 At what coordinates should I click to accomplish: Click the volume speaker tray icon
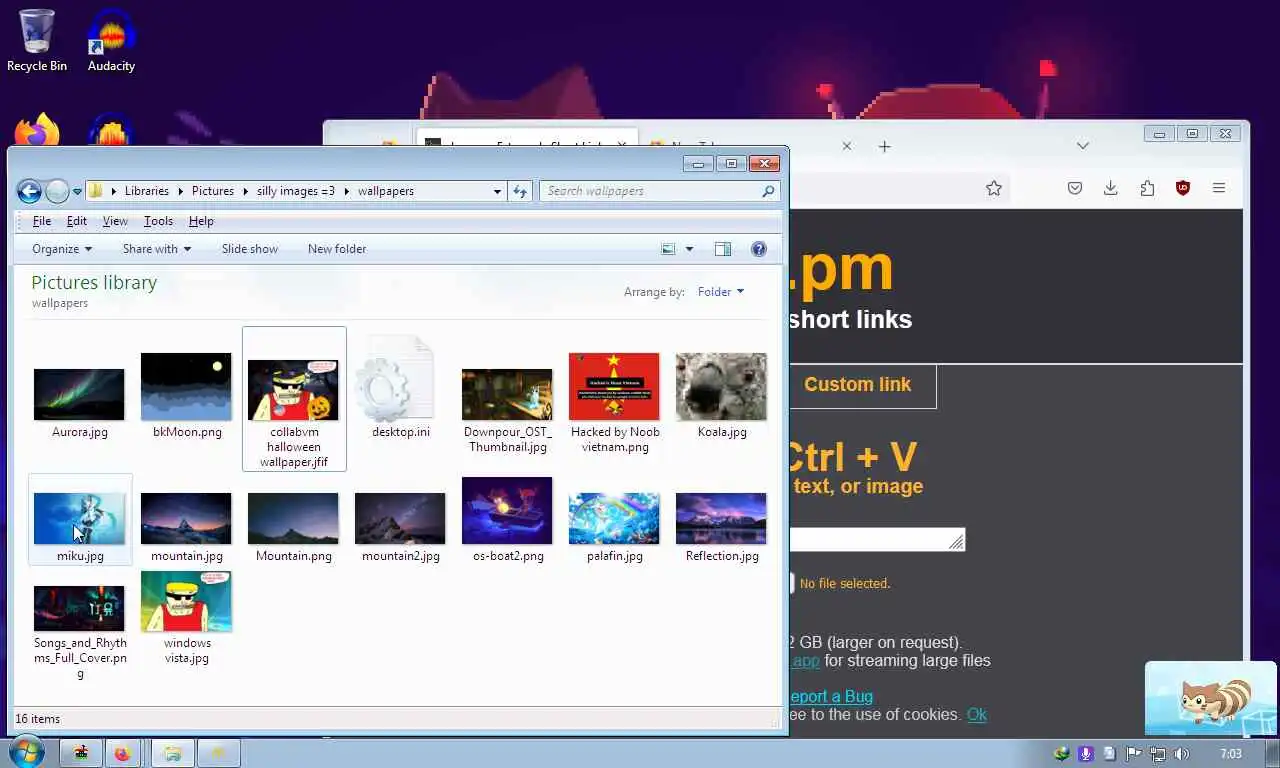[1181, 754]
